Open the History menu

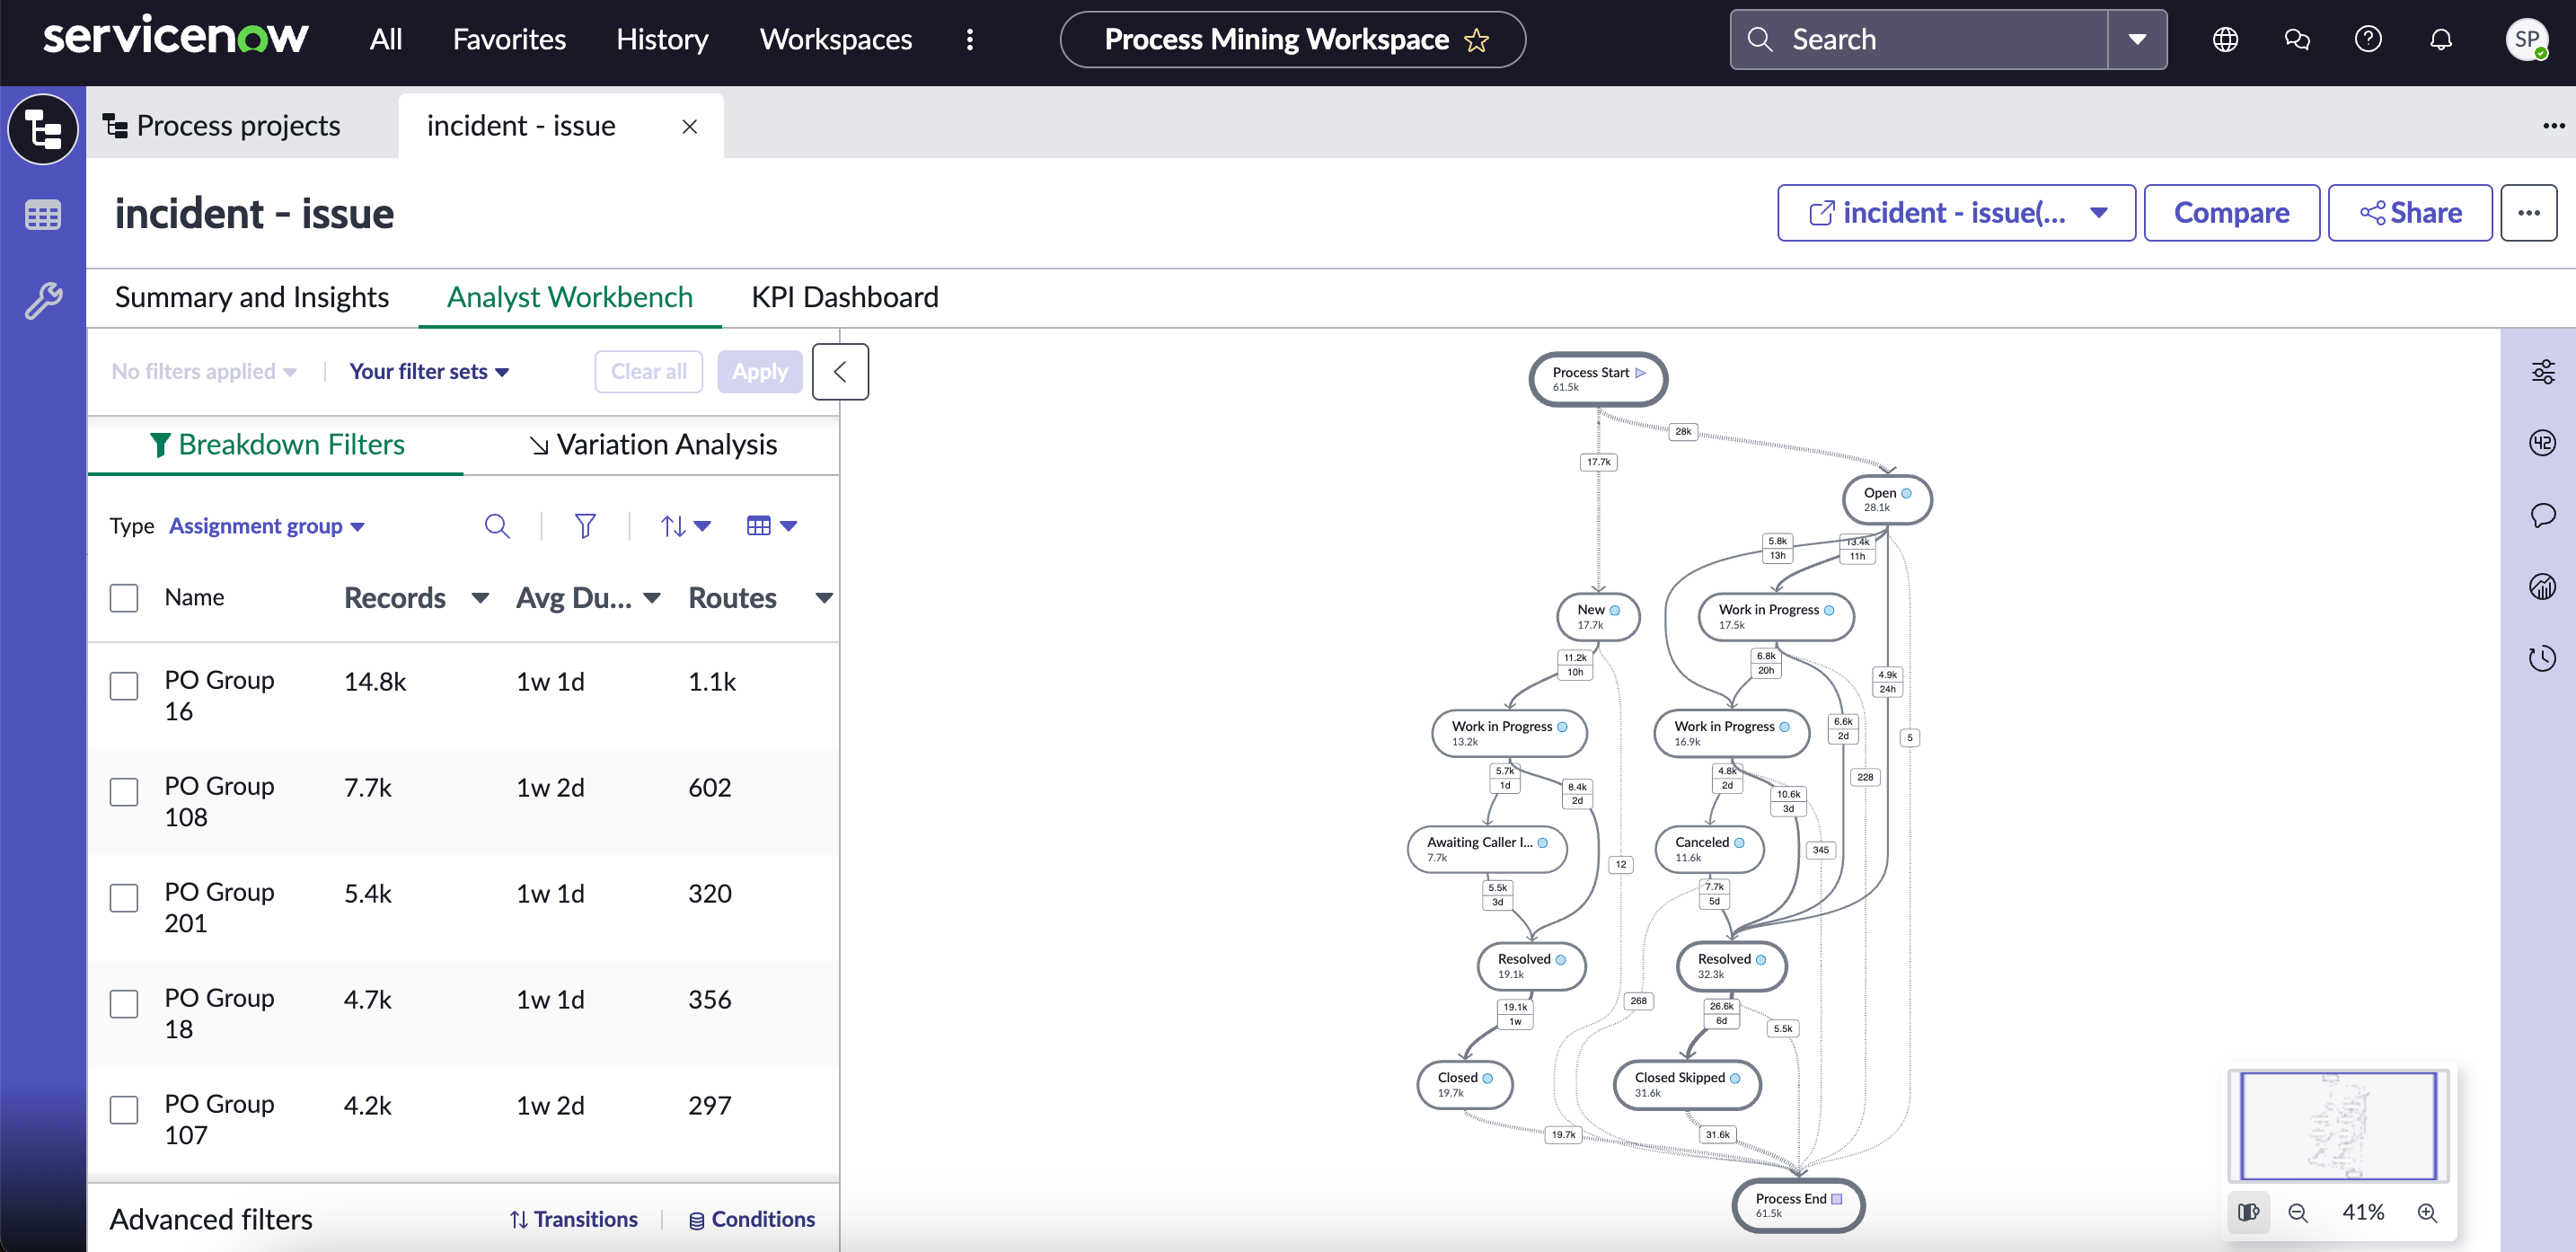[x=662, y=39]
